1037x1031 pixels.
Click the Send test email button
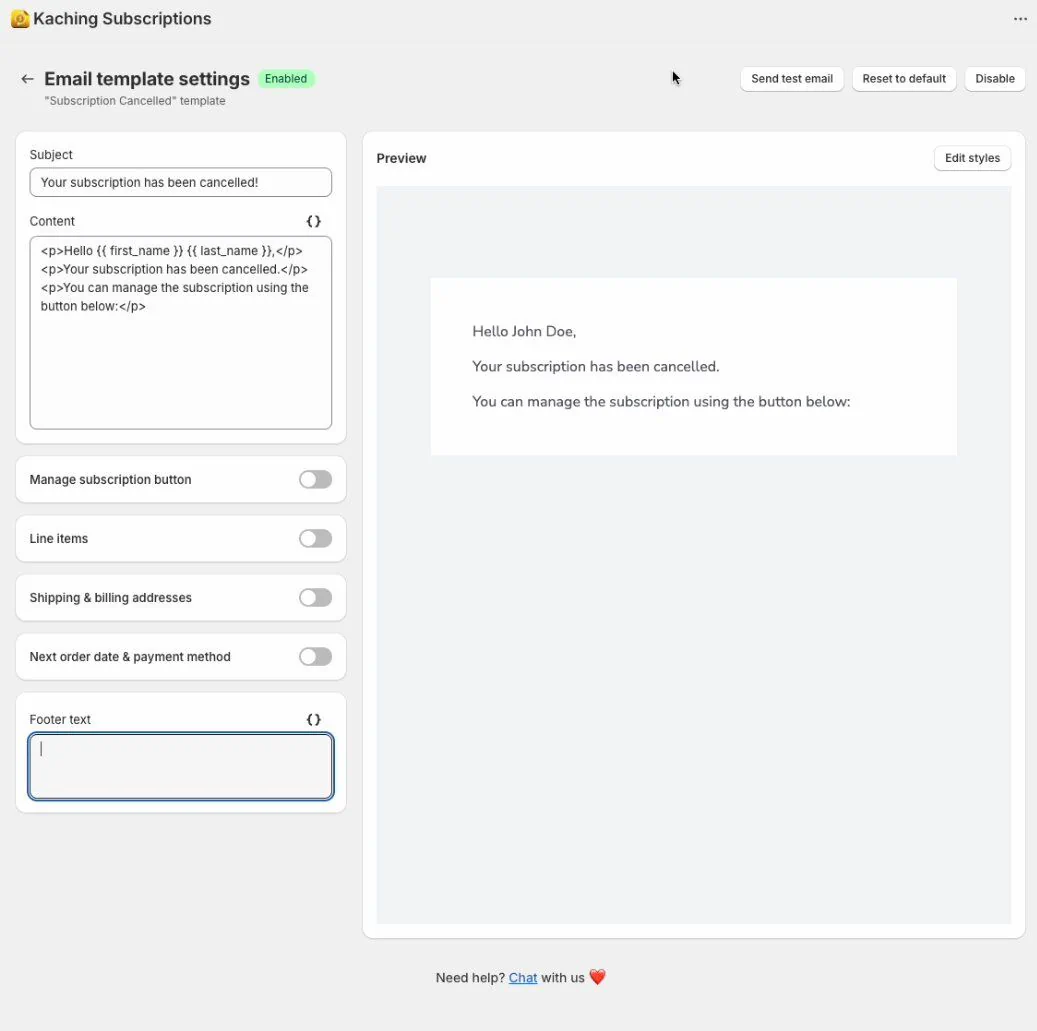point(792,79)
